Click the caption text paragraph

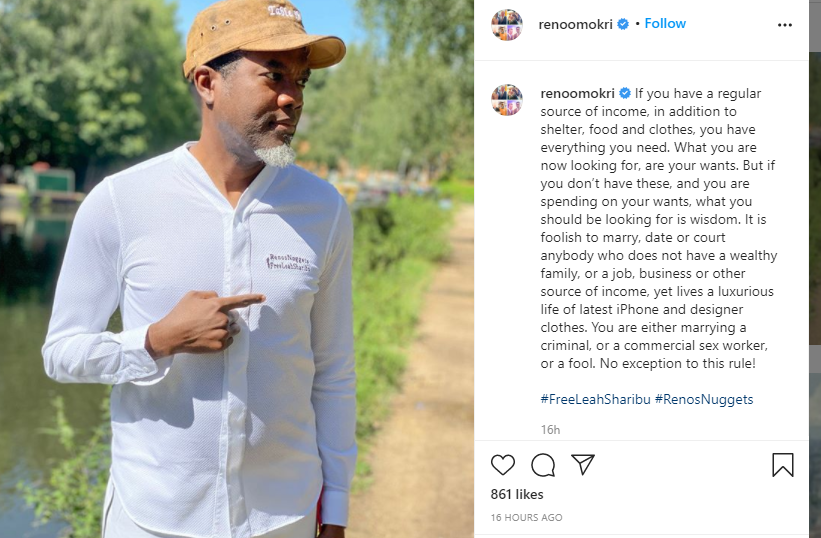659,228
